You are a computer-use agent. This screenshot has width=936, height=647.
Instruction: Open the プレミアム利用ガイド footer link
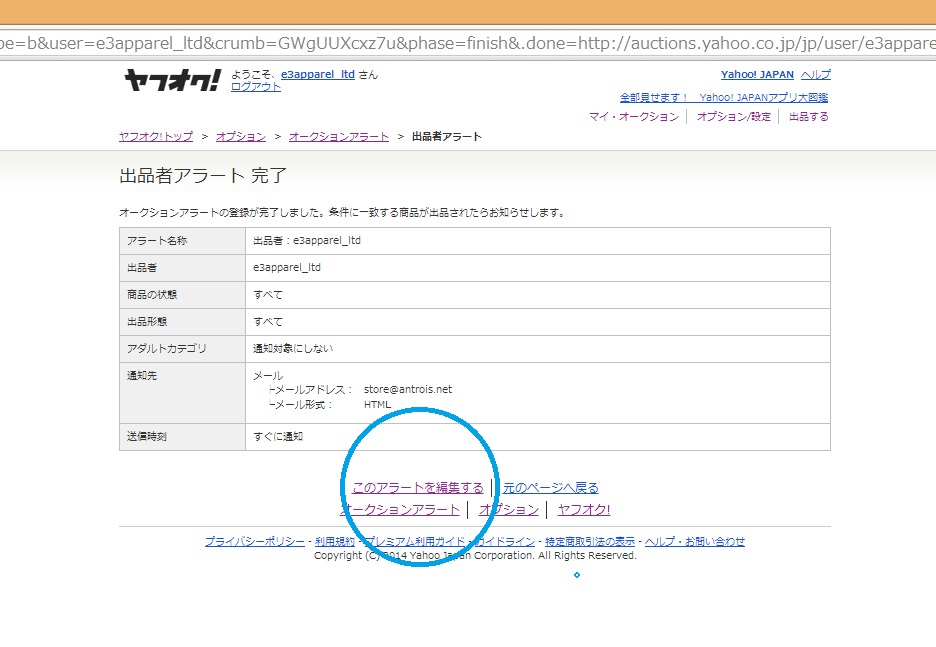415,541
